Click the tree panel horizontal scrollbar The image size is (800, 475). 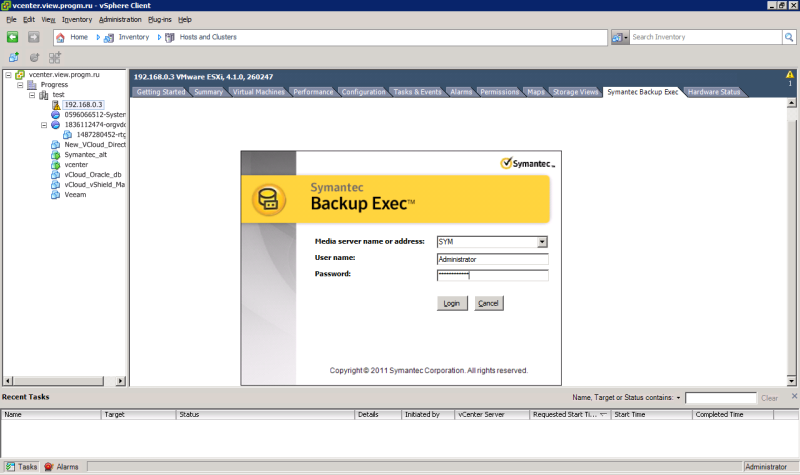point(64,381)
